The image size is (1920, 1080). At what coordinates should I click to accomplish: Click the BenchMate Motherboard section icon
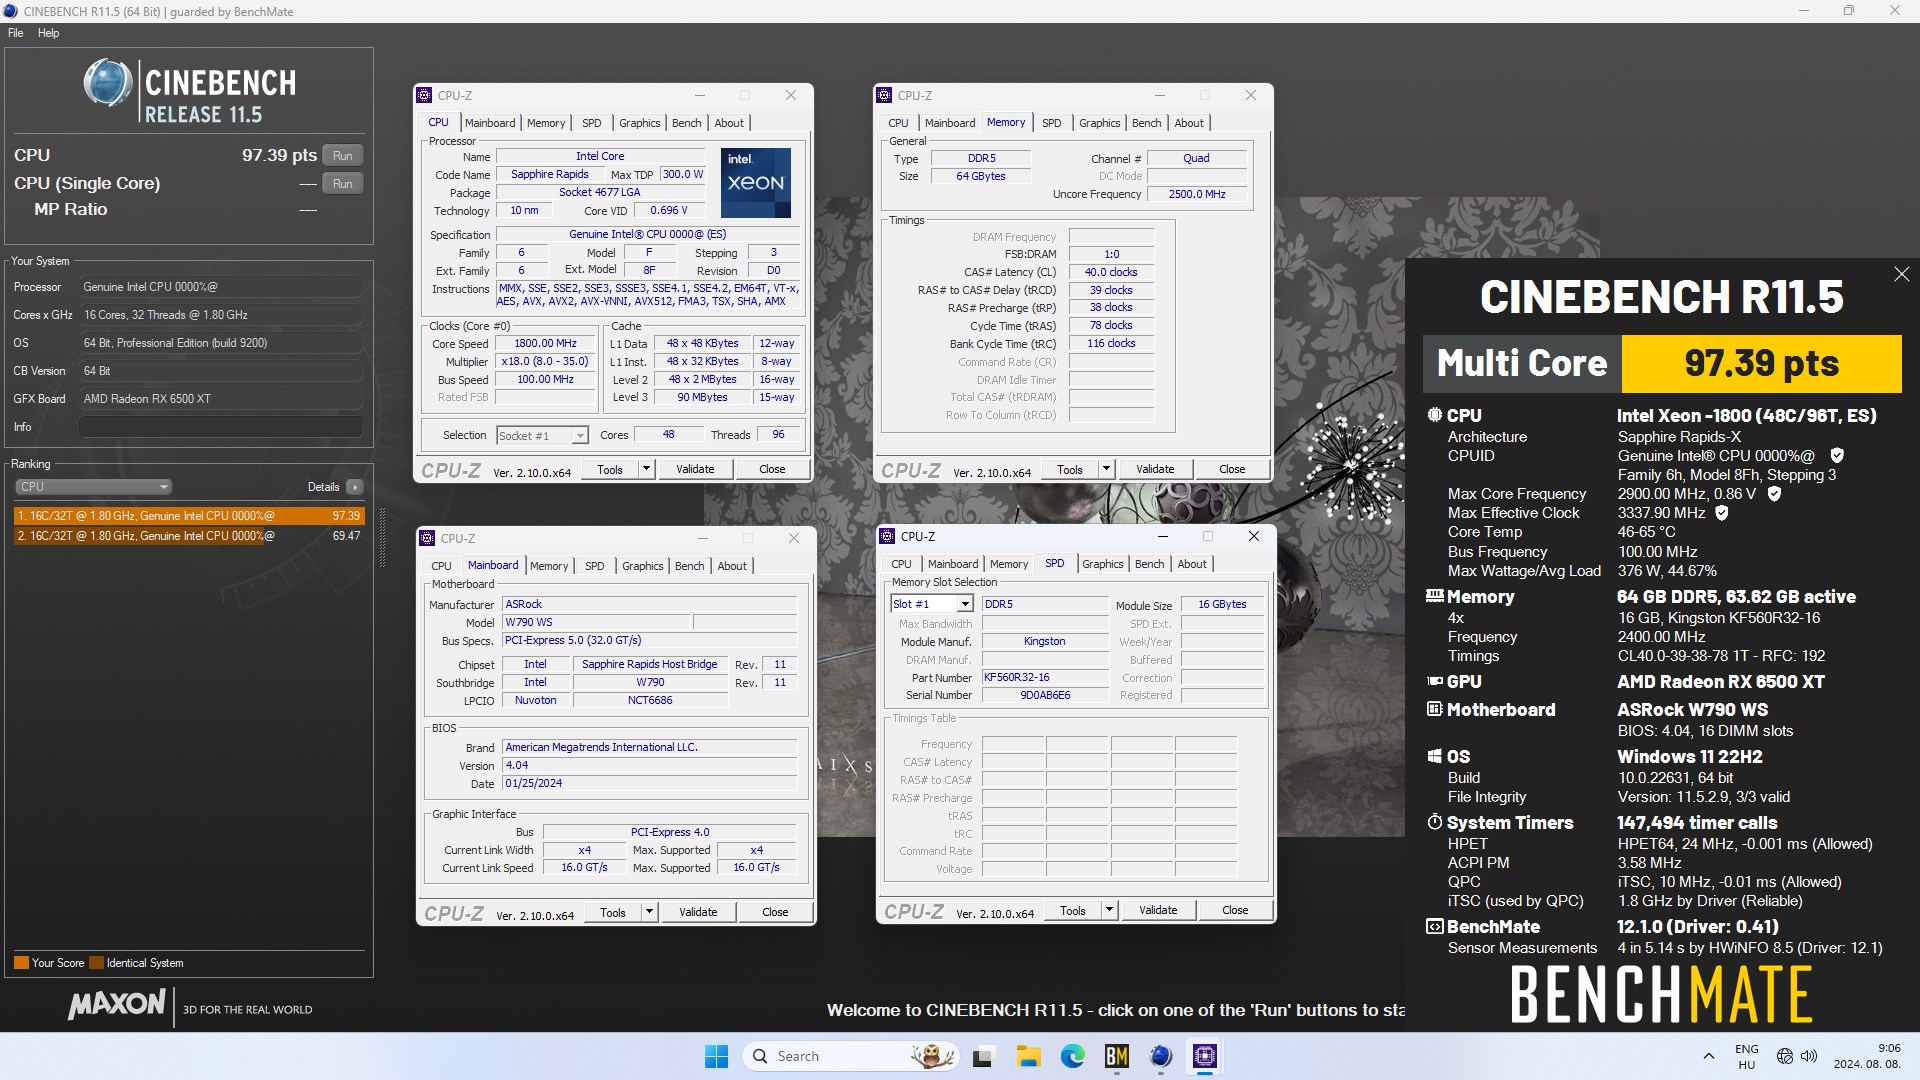tap(1435, 709)
